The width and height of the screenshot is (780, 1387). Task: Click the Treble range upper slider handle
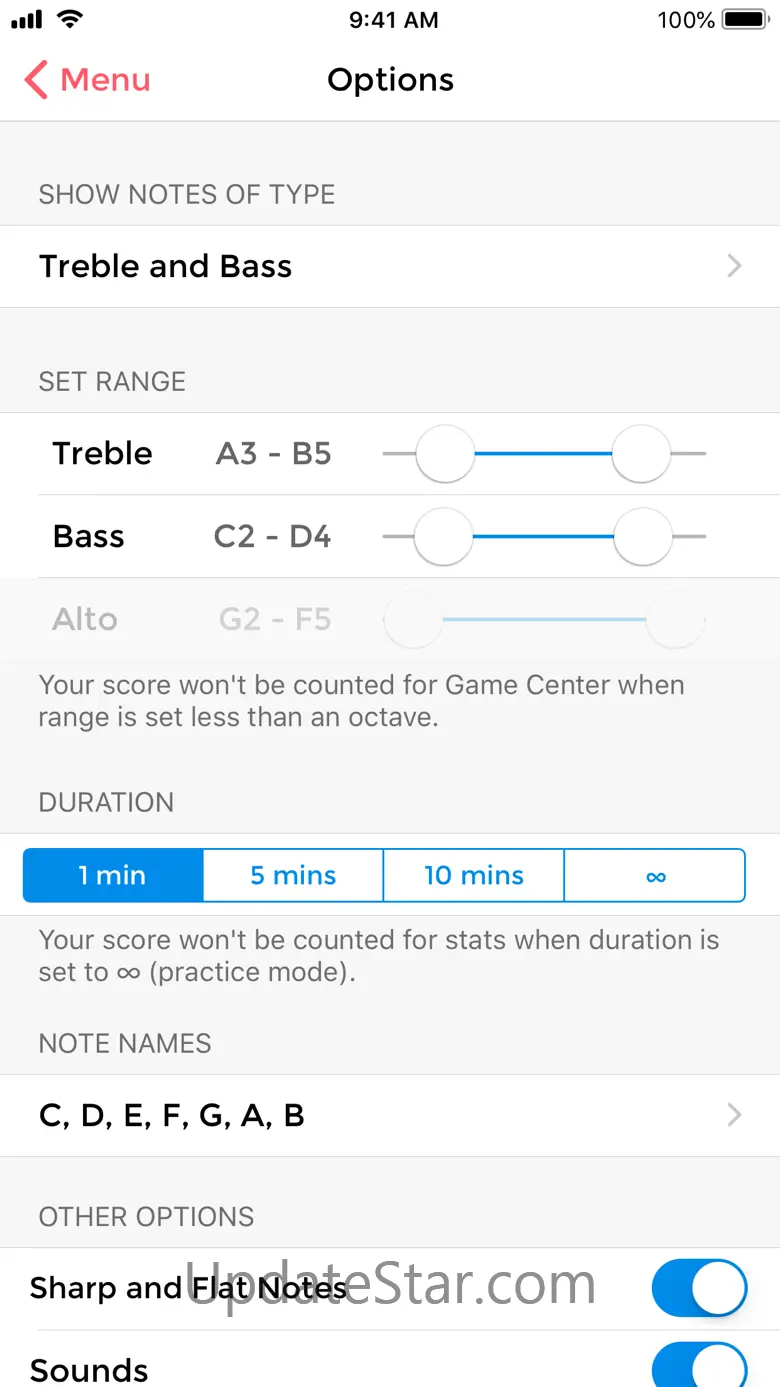(641, 454)
